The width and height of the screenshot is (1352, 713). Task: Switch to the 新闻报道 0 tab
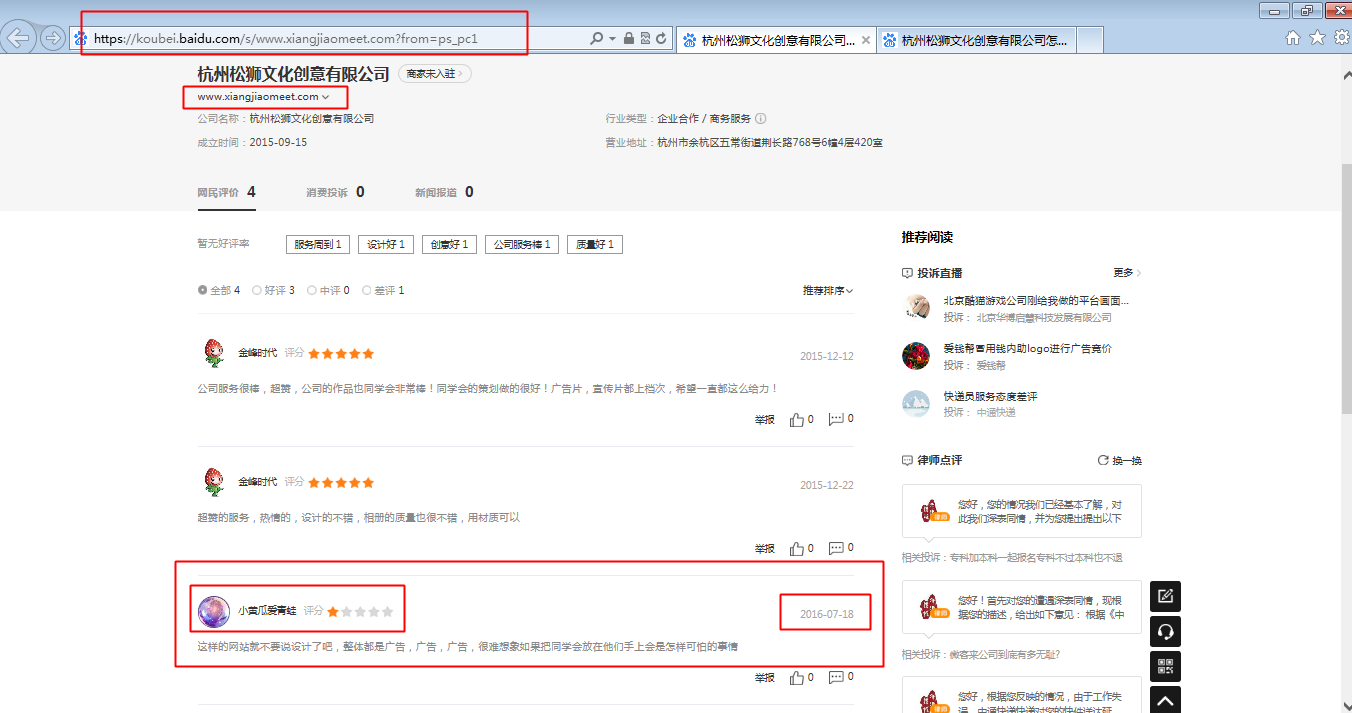tap(444, 192)
